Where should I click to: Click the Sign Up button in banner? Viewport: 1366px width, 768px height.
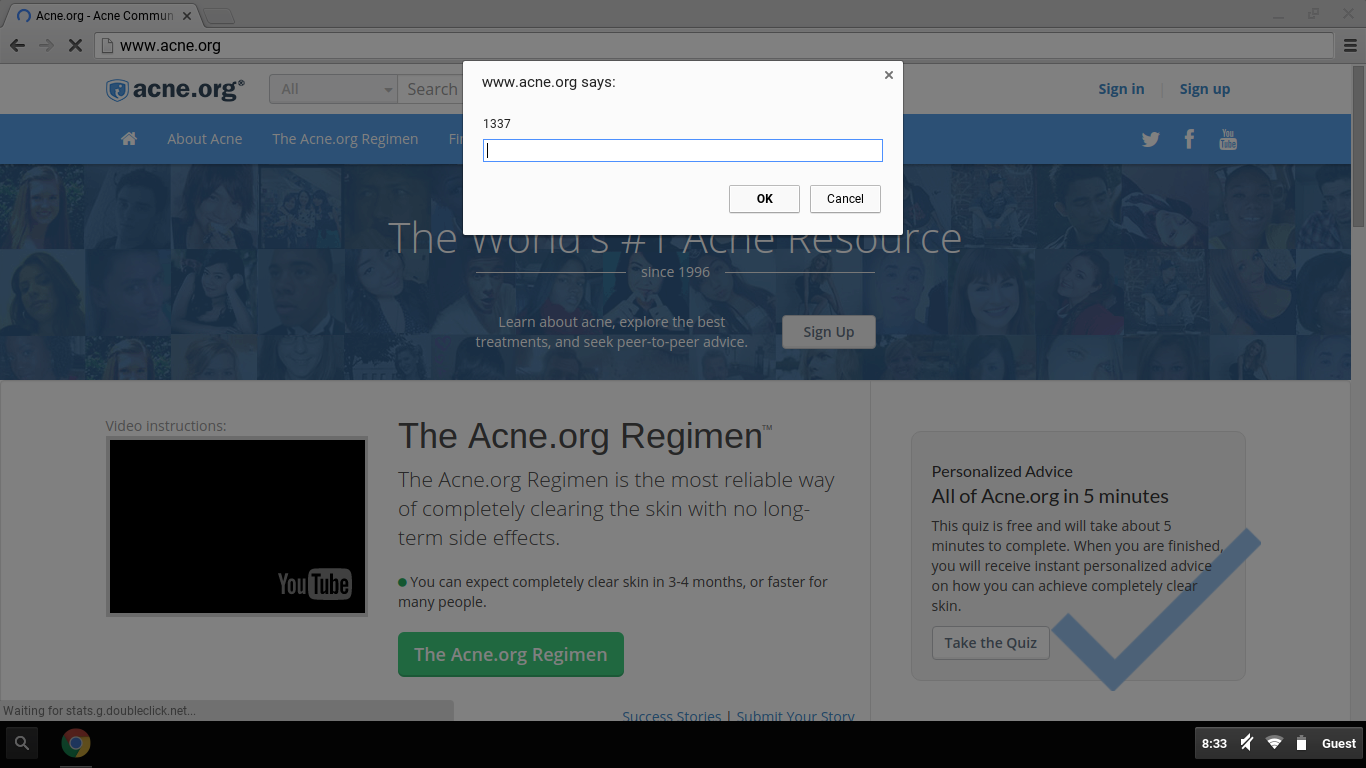point(829,332)
